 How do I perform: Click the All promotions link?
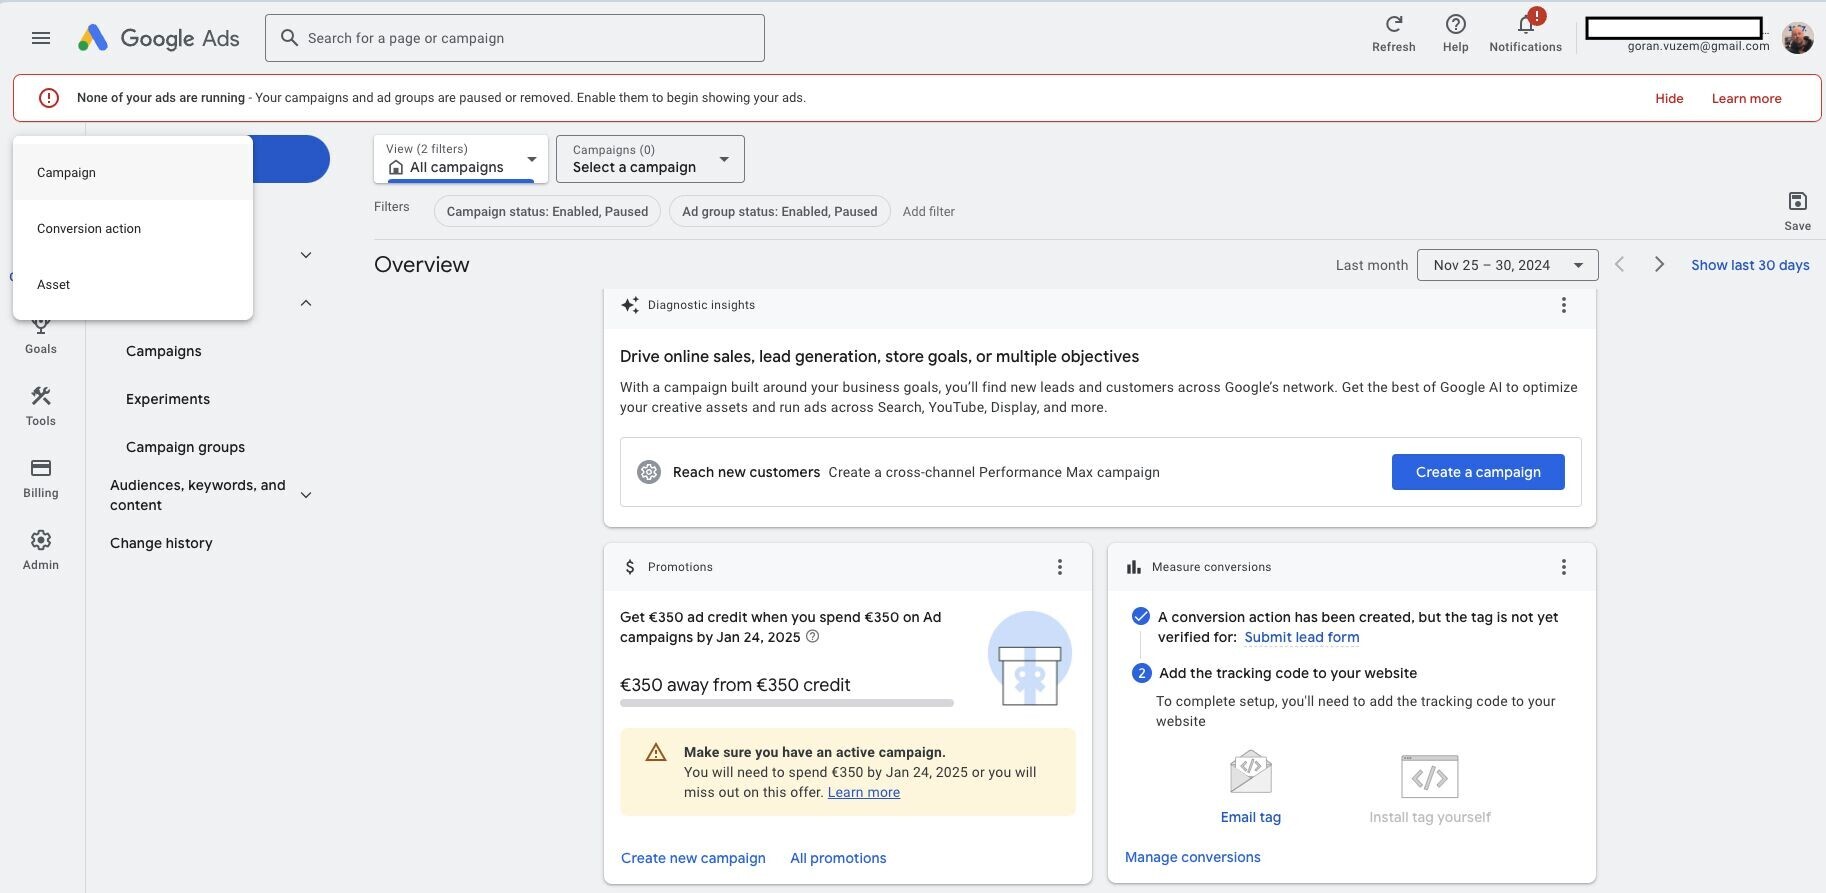[838, 858]
